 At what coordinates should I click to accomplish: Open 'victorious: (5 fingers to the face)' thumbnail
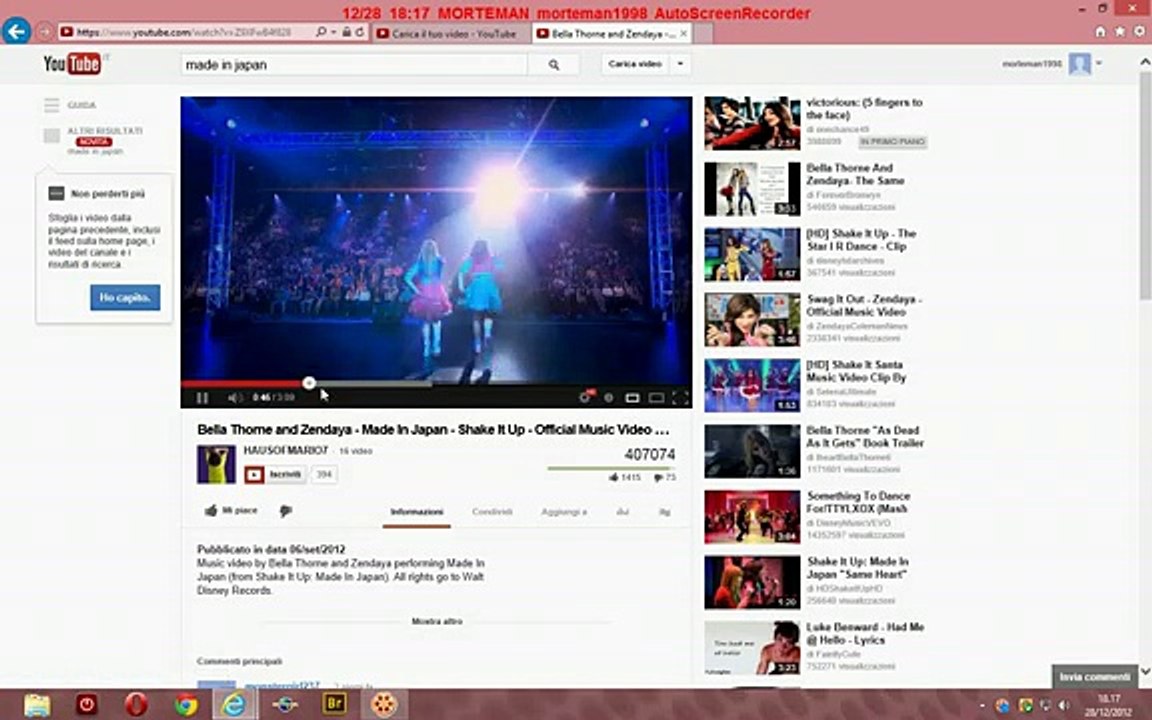[x=752, y=123]
